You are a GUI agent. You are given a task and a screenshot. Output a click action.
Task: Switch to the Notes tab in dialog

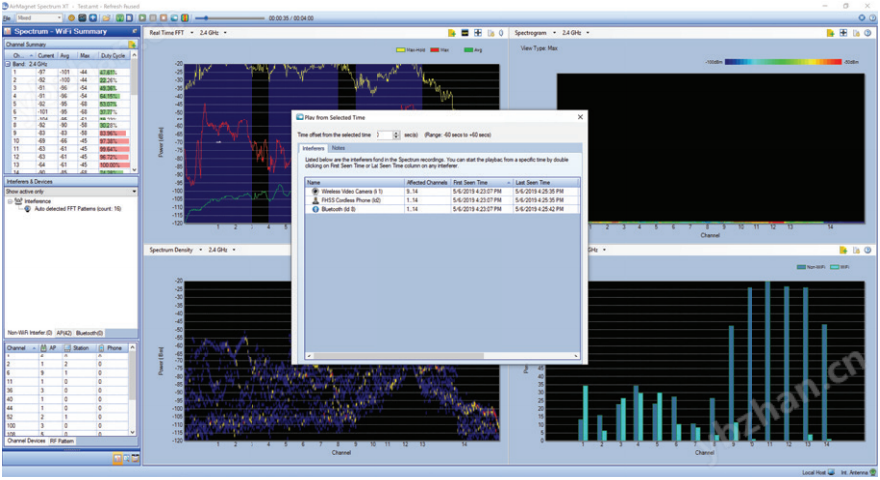(x=339, y=148)
